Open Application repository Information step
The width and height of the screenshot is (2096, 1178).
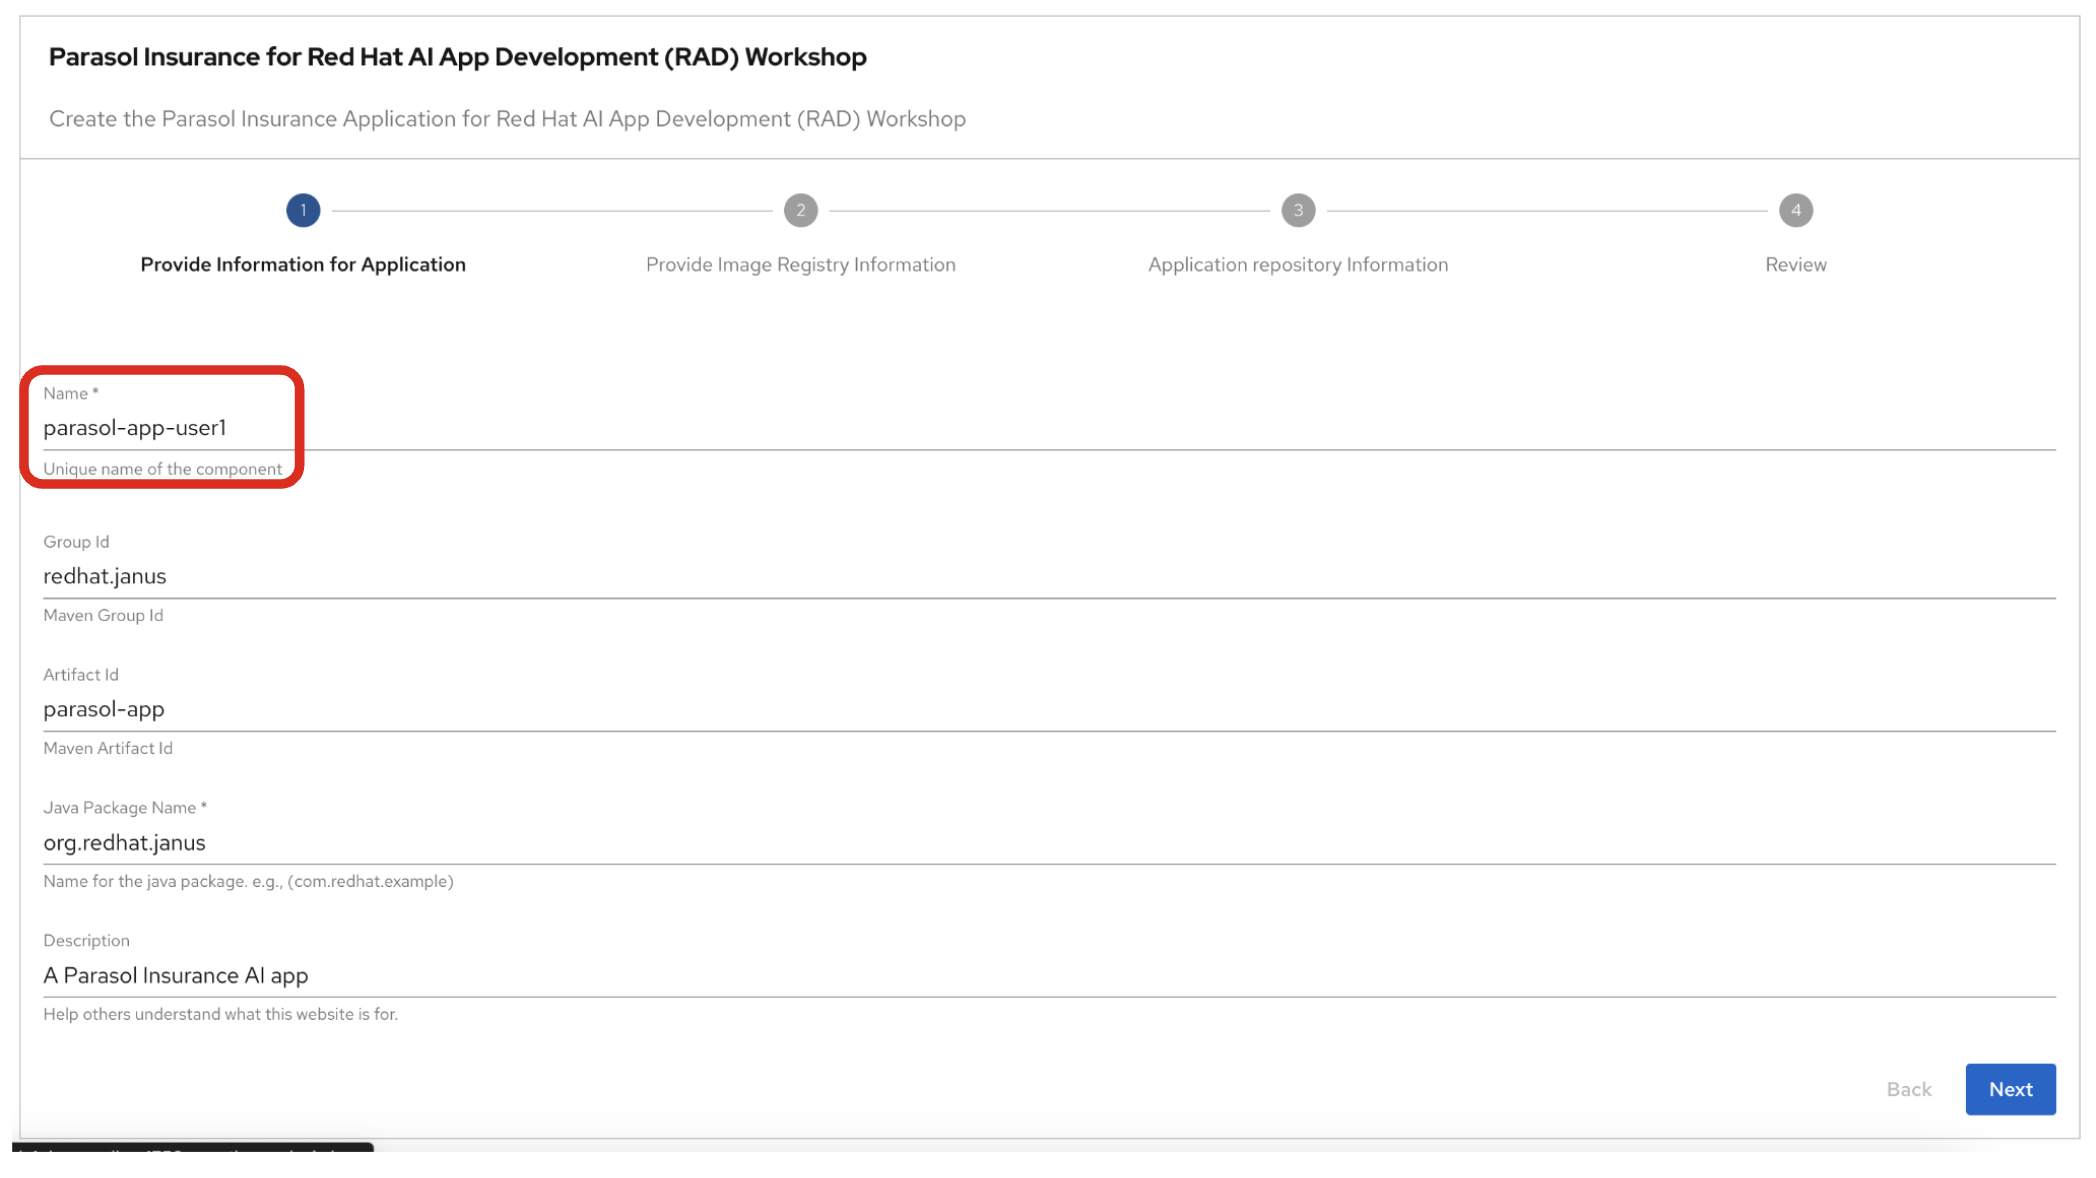[x=1297, y=265]
